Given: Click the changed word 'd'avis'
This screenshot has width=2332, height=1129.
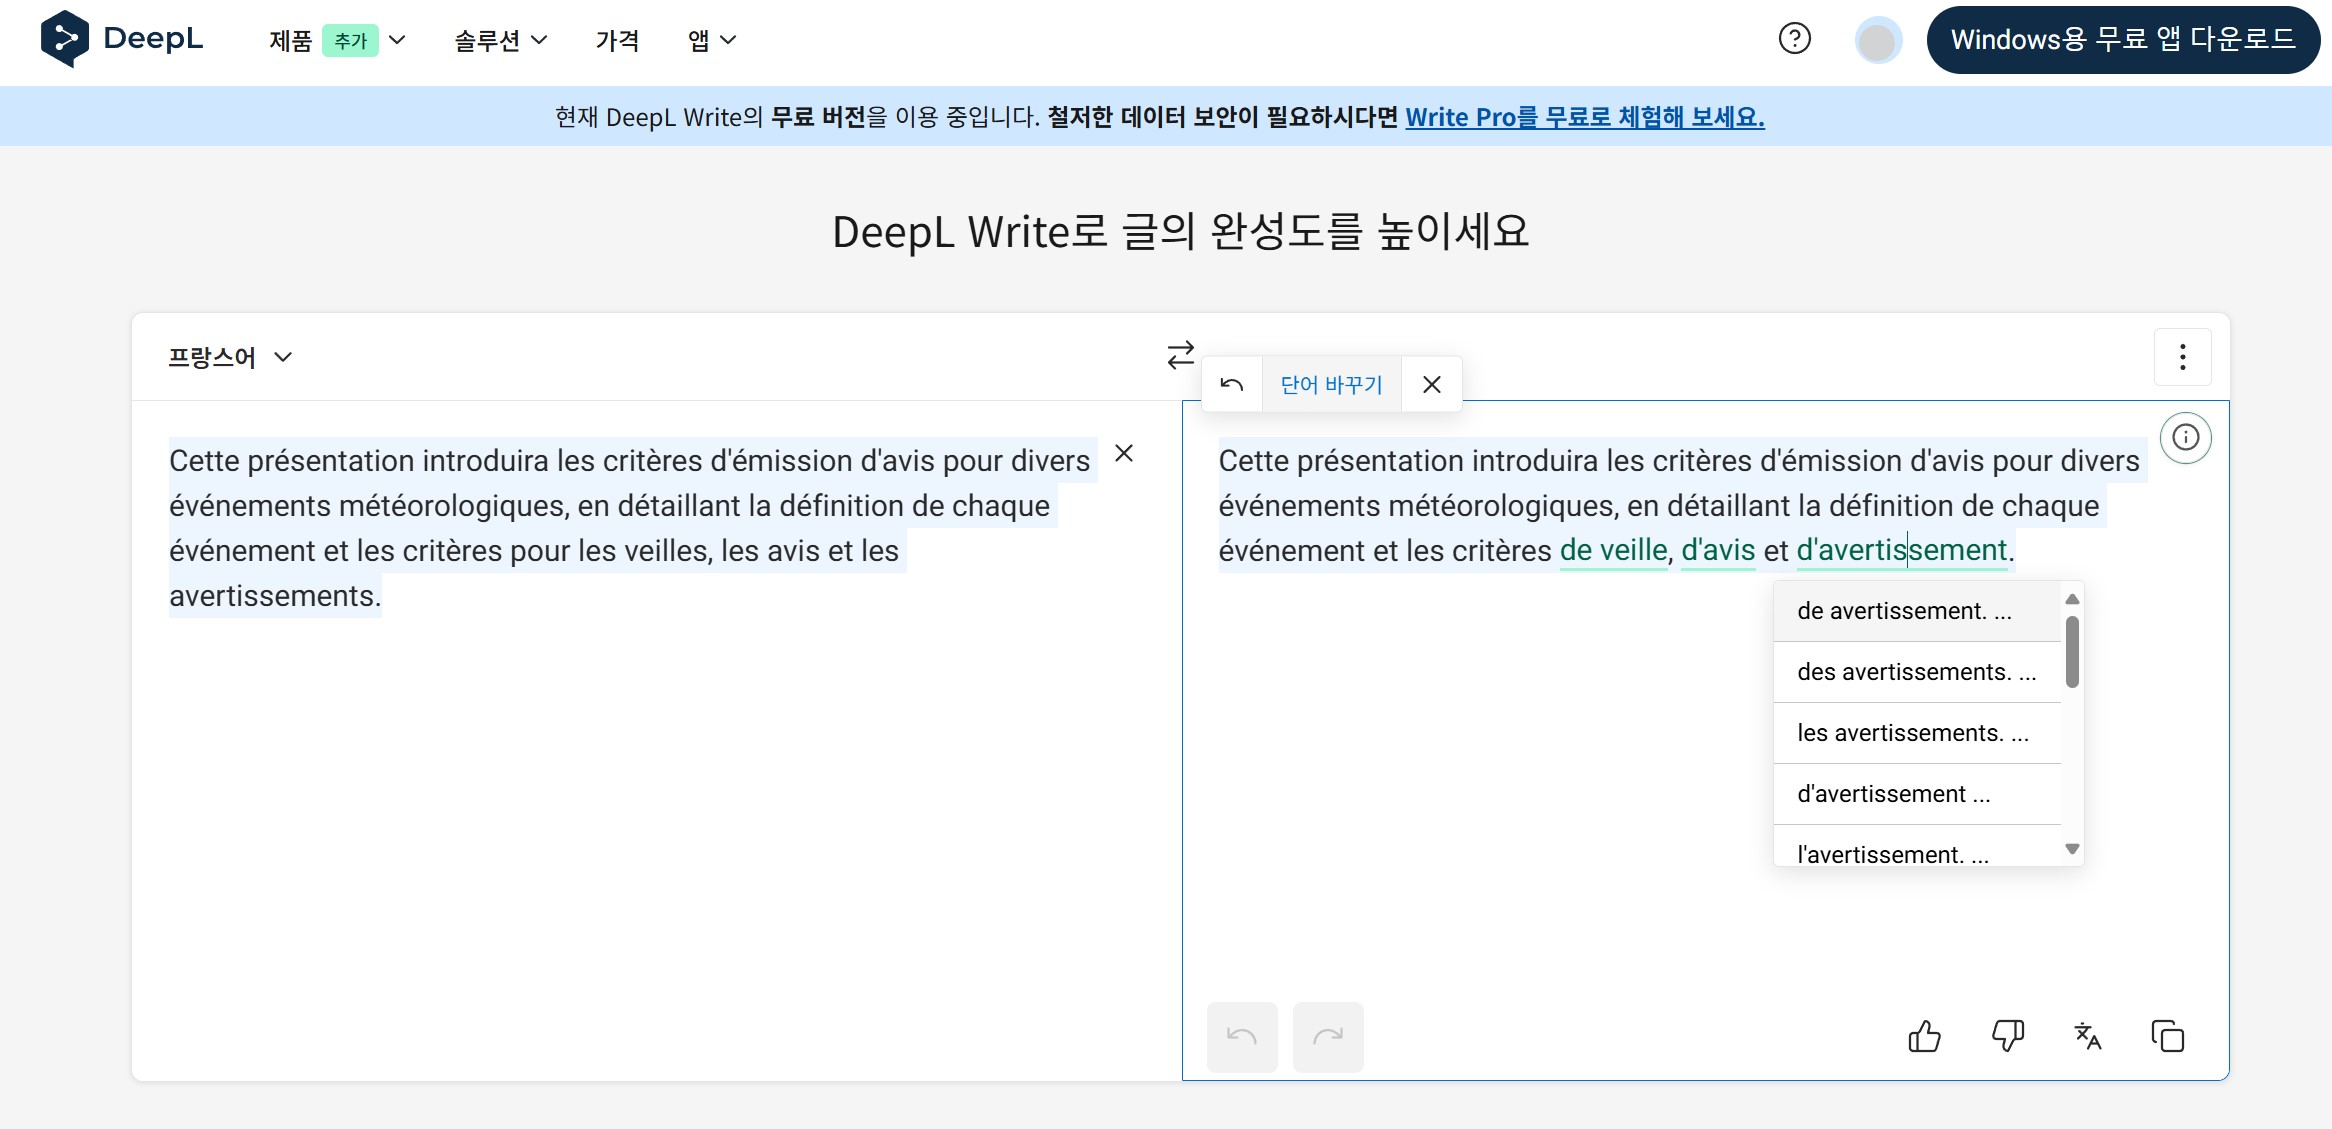Looking at the screenshot, I should [x=1718, y=550].
